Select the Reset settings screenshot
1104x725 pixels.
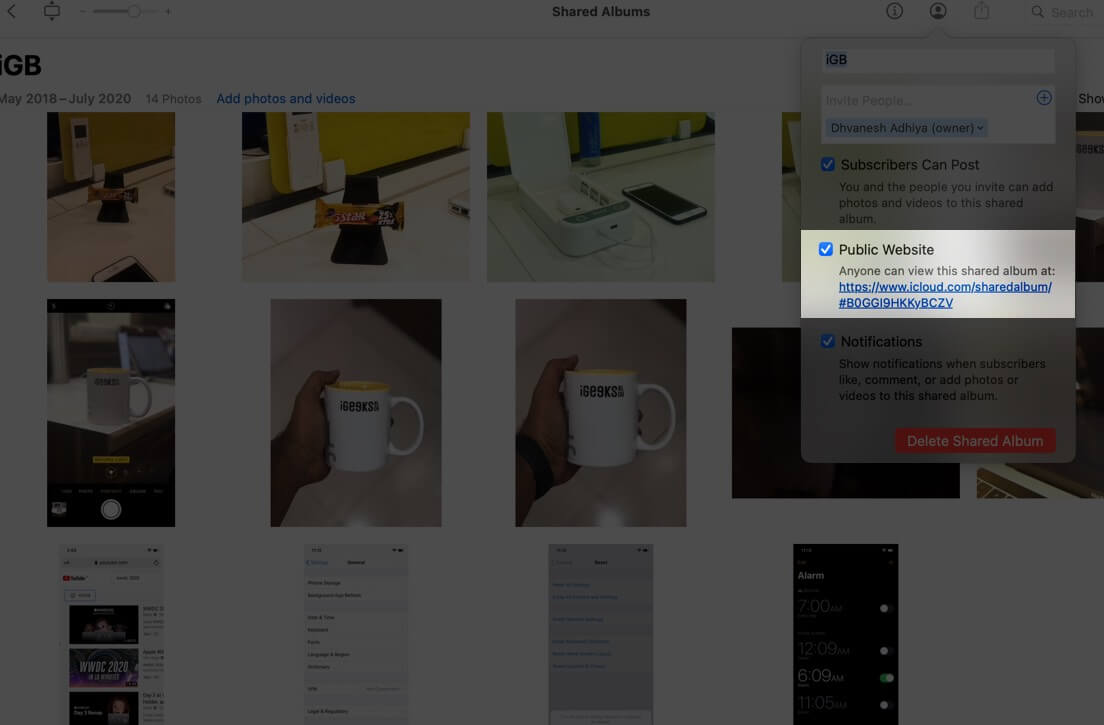click(x=601, y=634)
